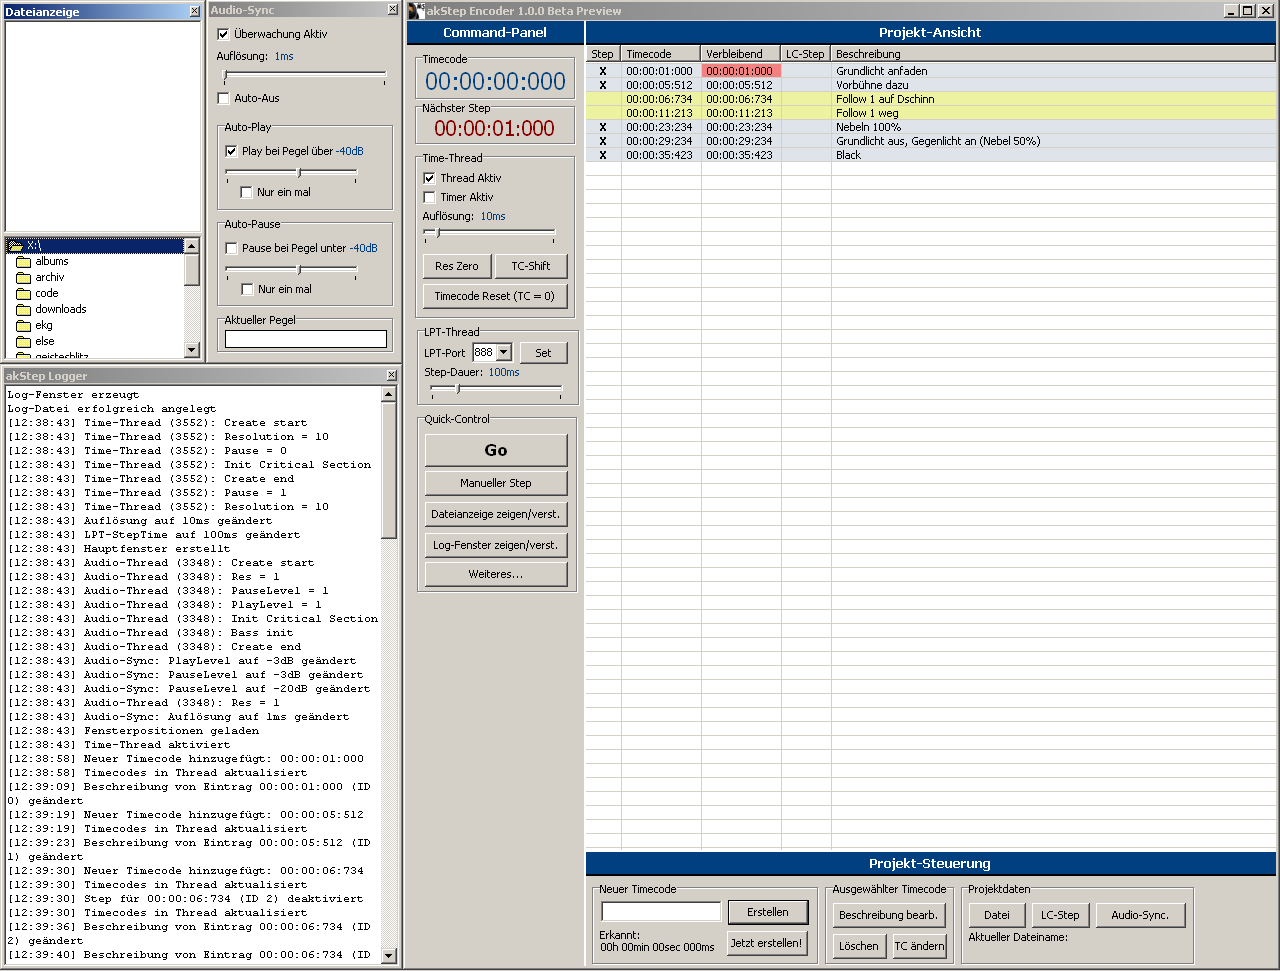Click the TC ändern button
Viewport: 1280px width, 971px height.
click(x=919, y=946)
